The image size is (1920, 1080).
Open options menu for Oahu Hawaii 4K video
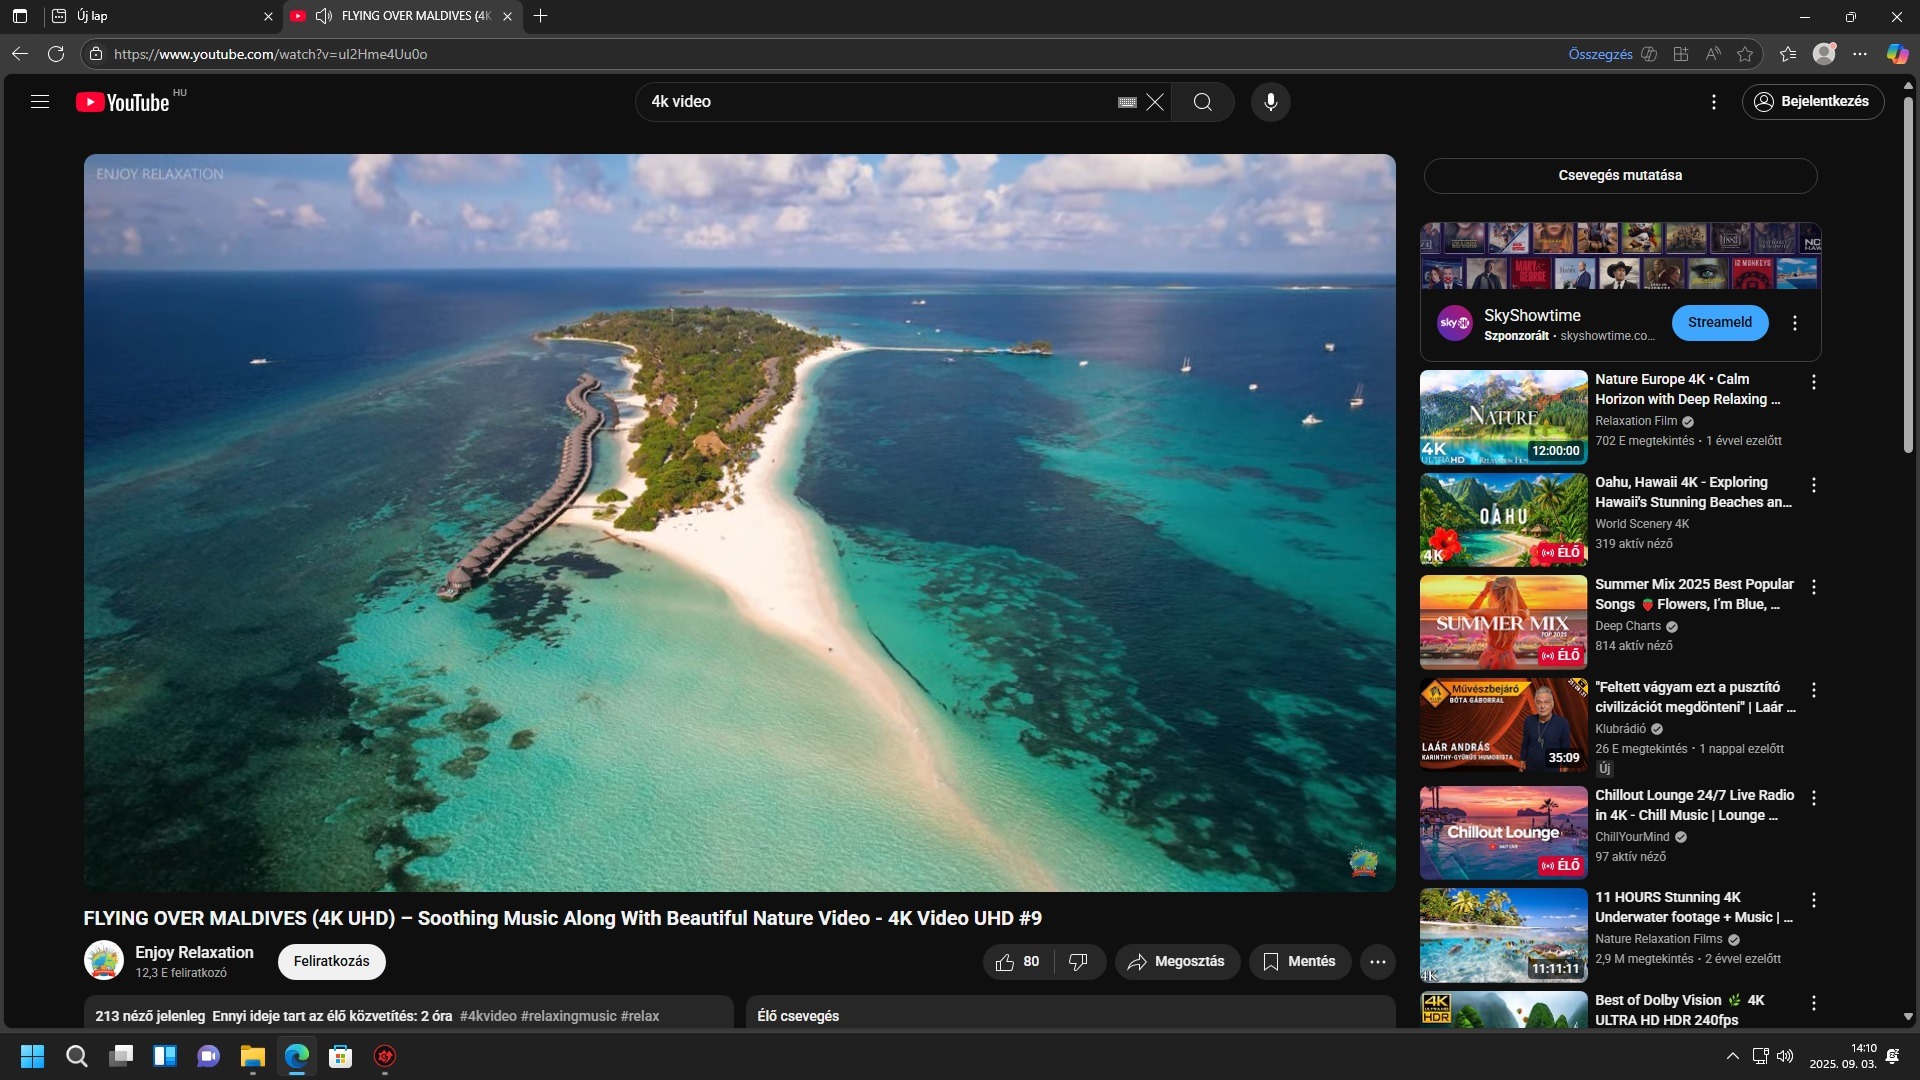point(1813,485)
